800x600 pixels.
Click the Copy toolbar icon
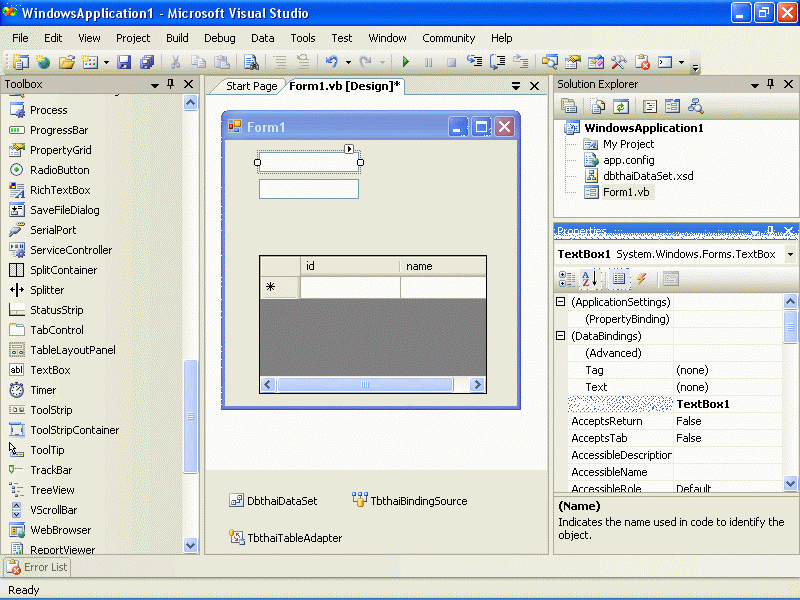coord(198,62)
